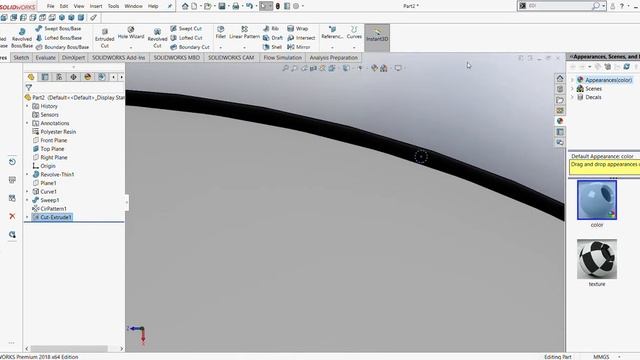Open the DimXpertManager tab icon

tap(73, 77)
